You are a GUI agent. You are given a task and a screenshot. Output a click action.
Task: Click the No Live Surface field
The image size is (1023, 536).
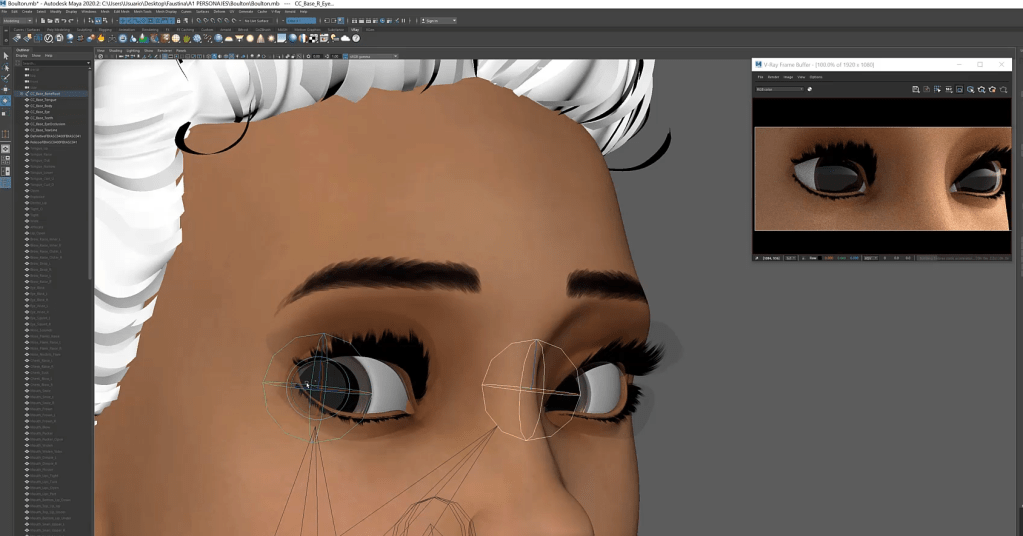click(257, 21)
